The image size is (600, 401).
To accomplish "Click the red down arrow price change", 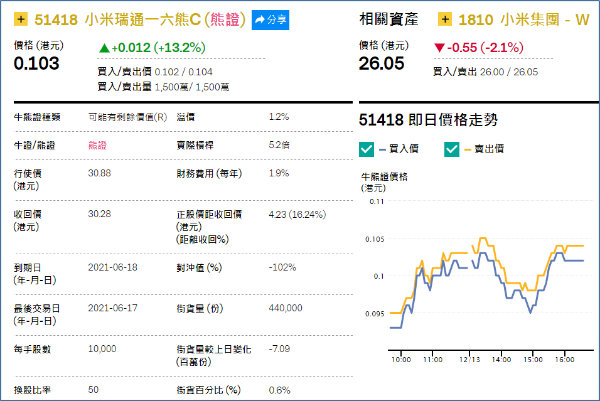I will point(439,48).
